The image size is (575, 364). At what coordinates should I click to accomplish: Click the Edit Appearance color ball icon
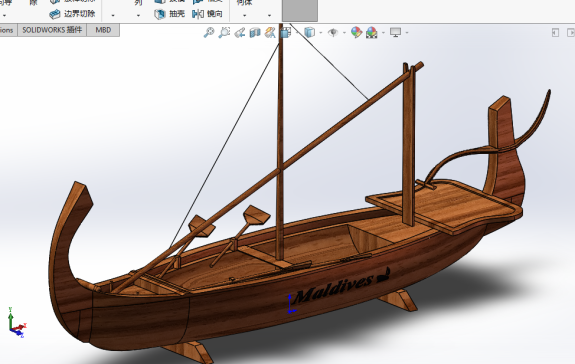pos(356,32)
